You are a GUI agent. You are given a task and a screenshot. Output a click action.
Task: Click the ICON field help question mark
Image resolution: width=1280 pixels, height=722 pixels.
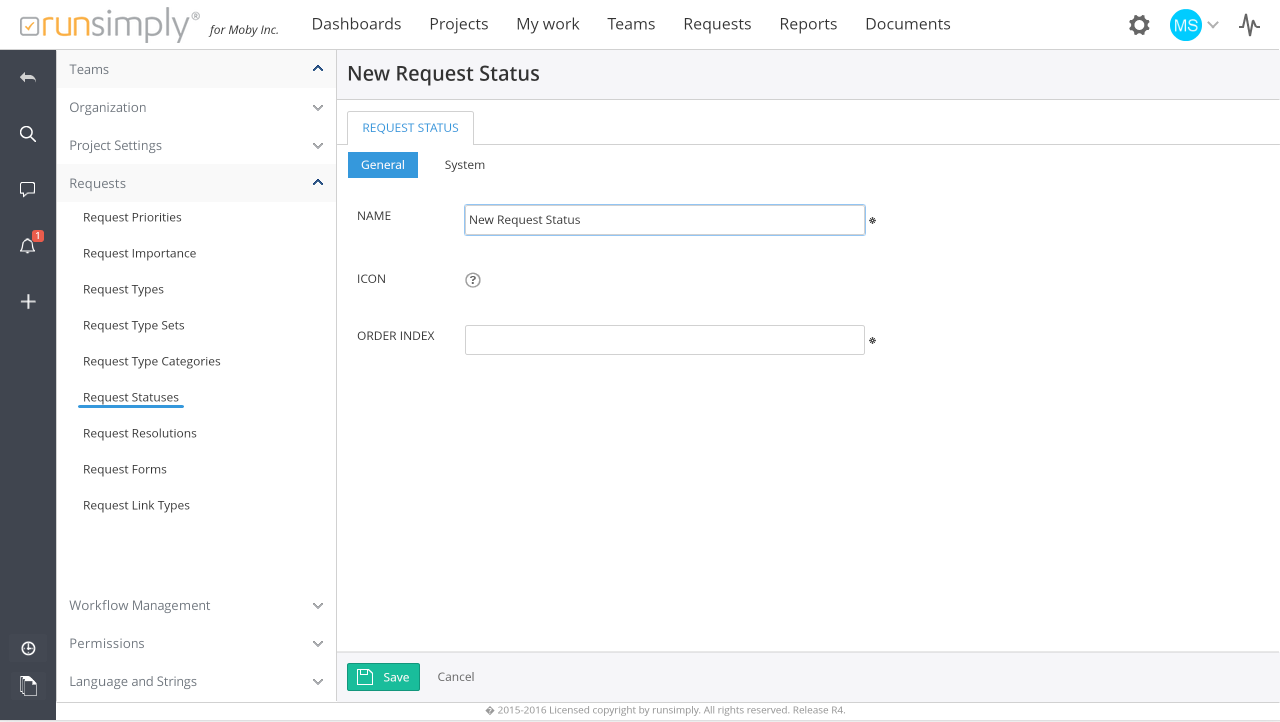[x=473, y=280]
